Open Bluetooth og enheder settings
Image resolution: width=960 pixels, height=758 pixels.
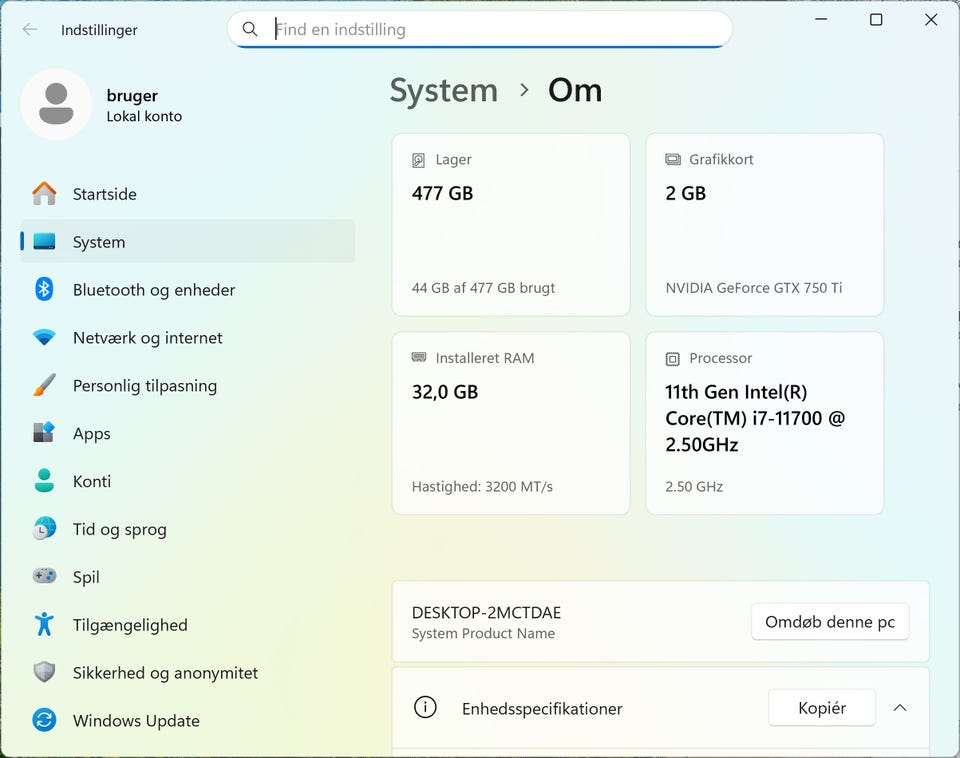point(153,290)
